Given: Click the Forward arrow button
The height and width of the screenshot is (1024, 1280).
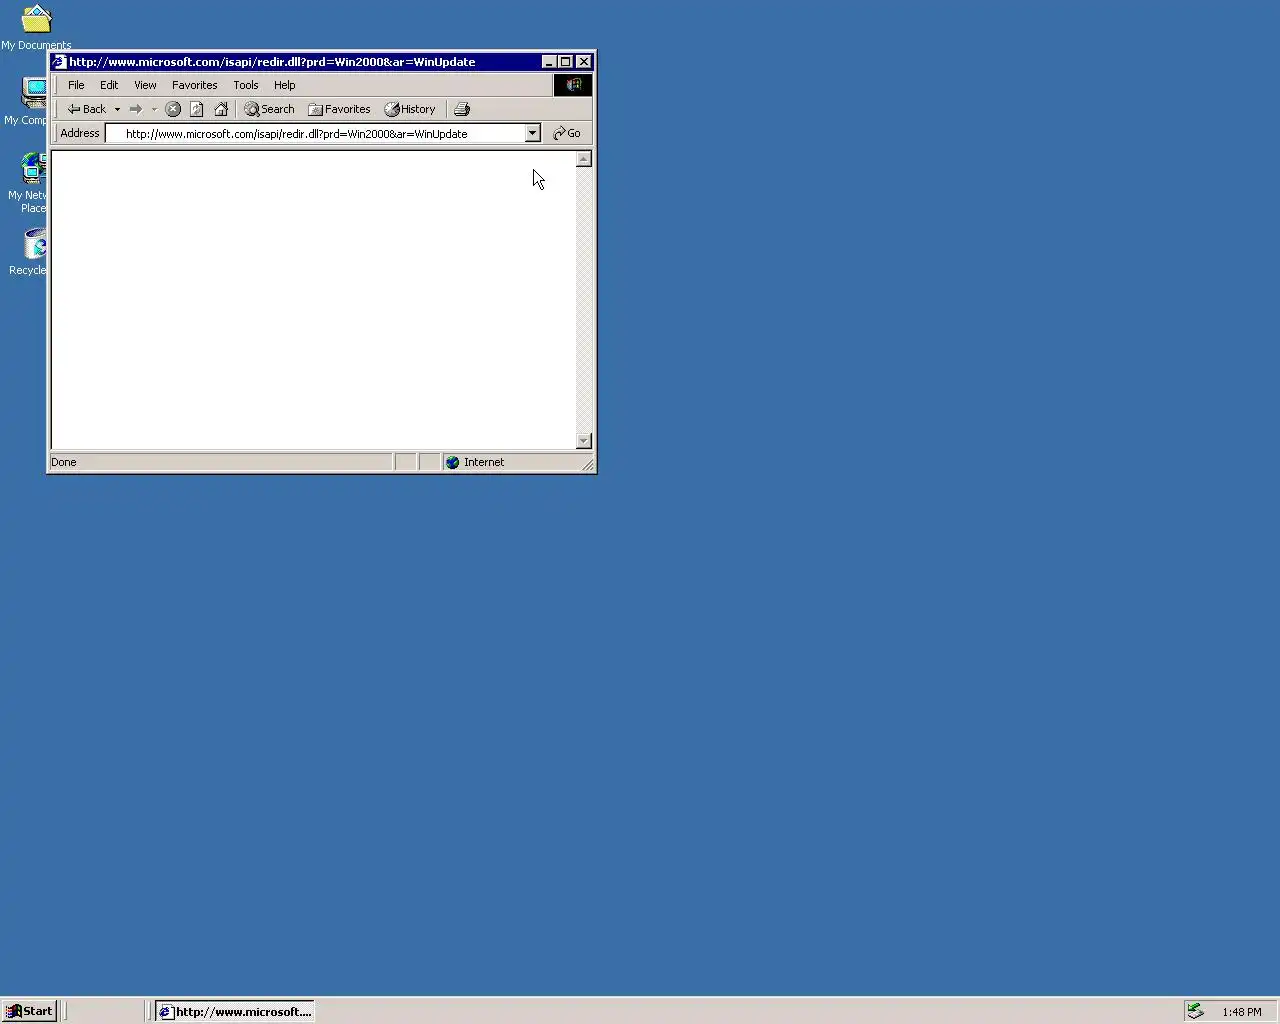Looking at the screenshot, I should [136, 109].
